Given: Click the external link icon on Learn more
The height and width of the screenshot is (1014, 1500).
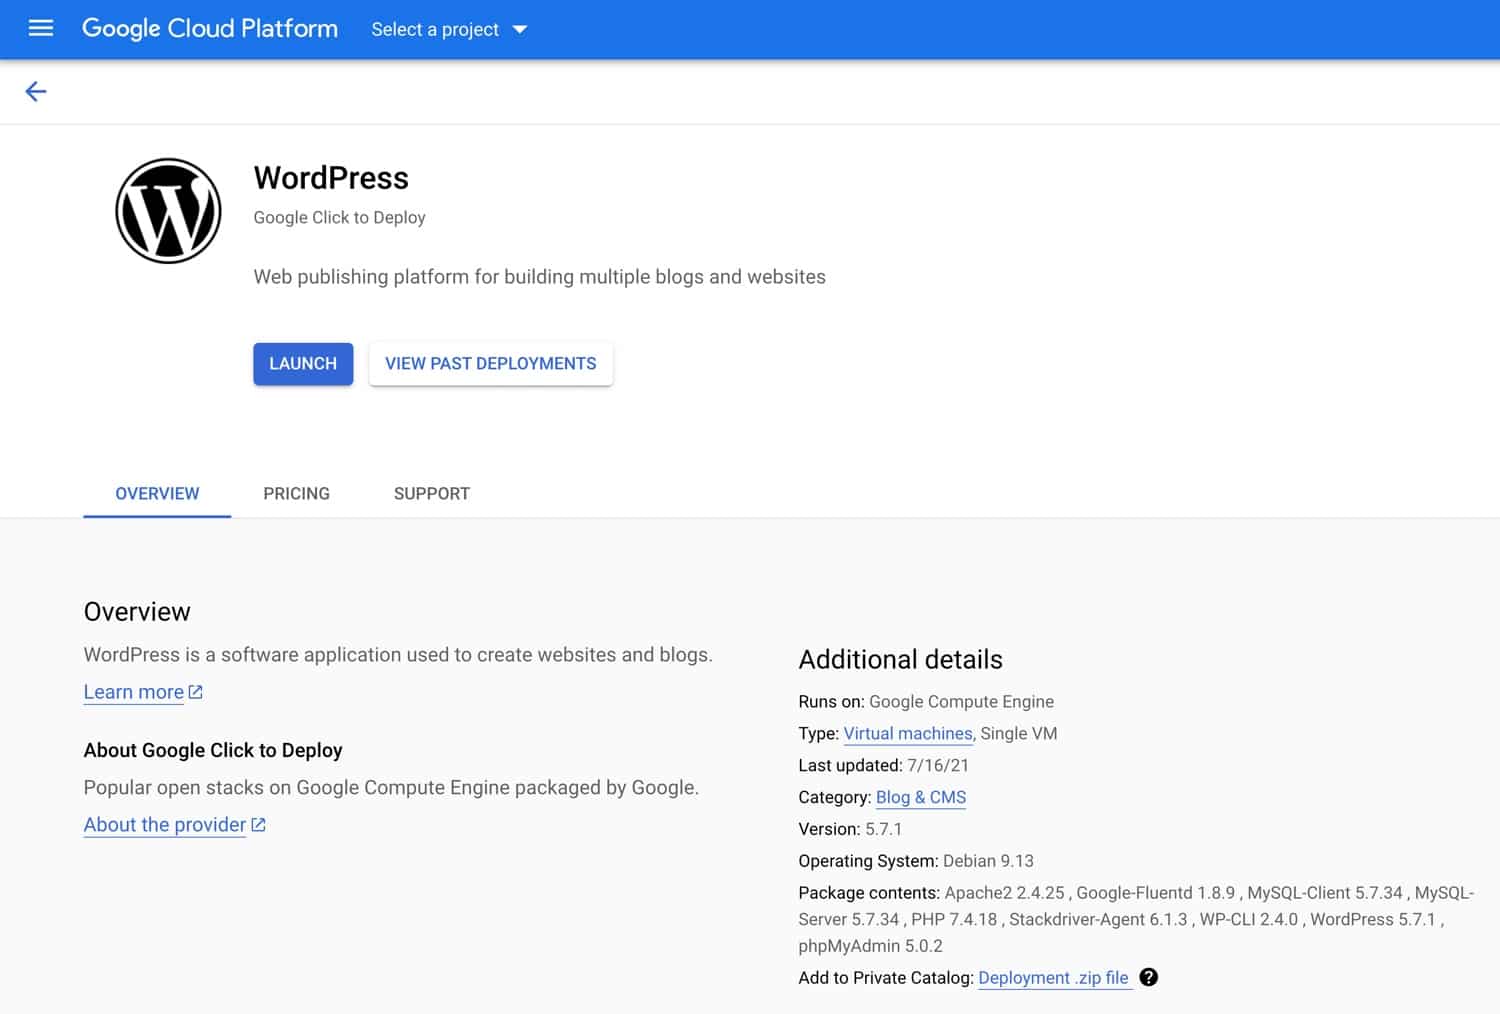Looking at the screenshot, I should tap(195, 690).
